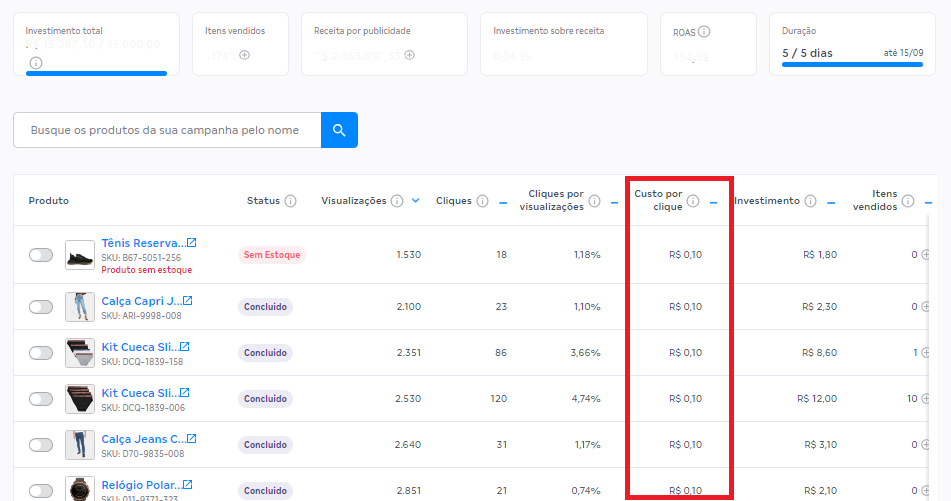Toggle the Calça Jeans product switch

tap(41, 445)
